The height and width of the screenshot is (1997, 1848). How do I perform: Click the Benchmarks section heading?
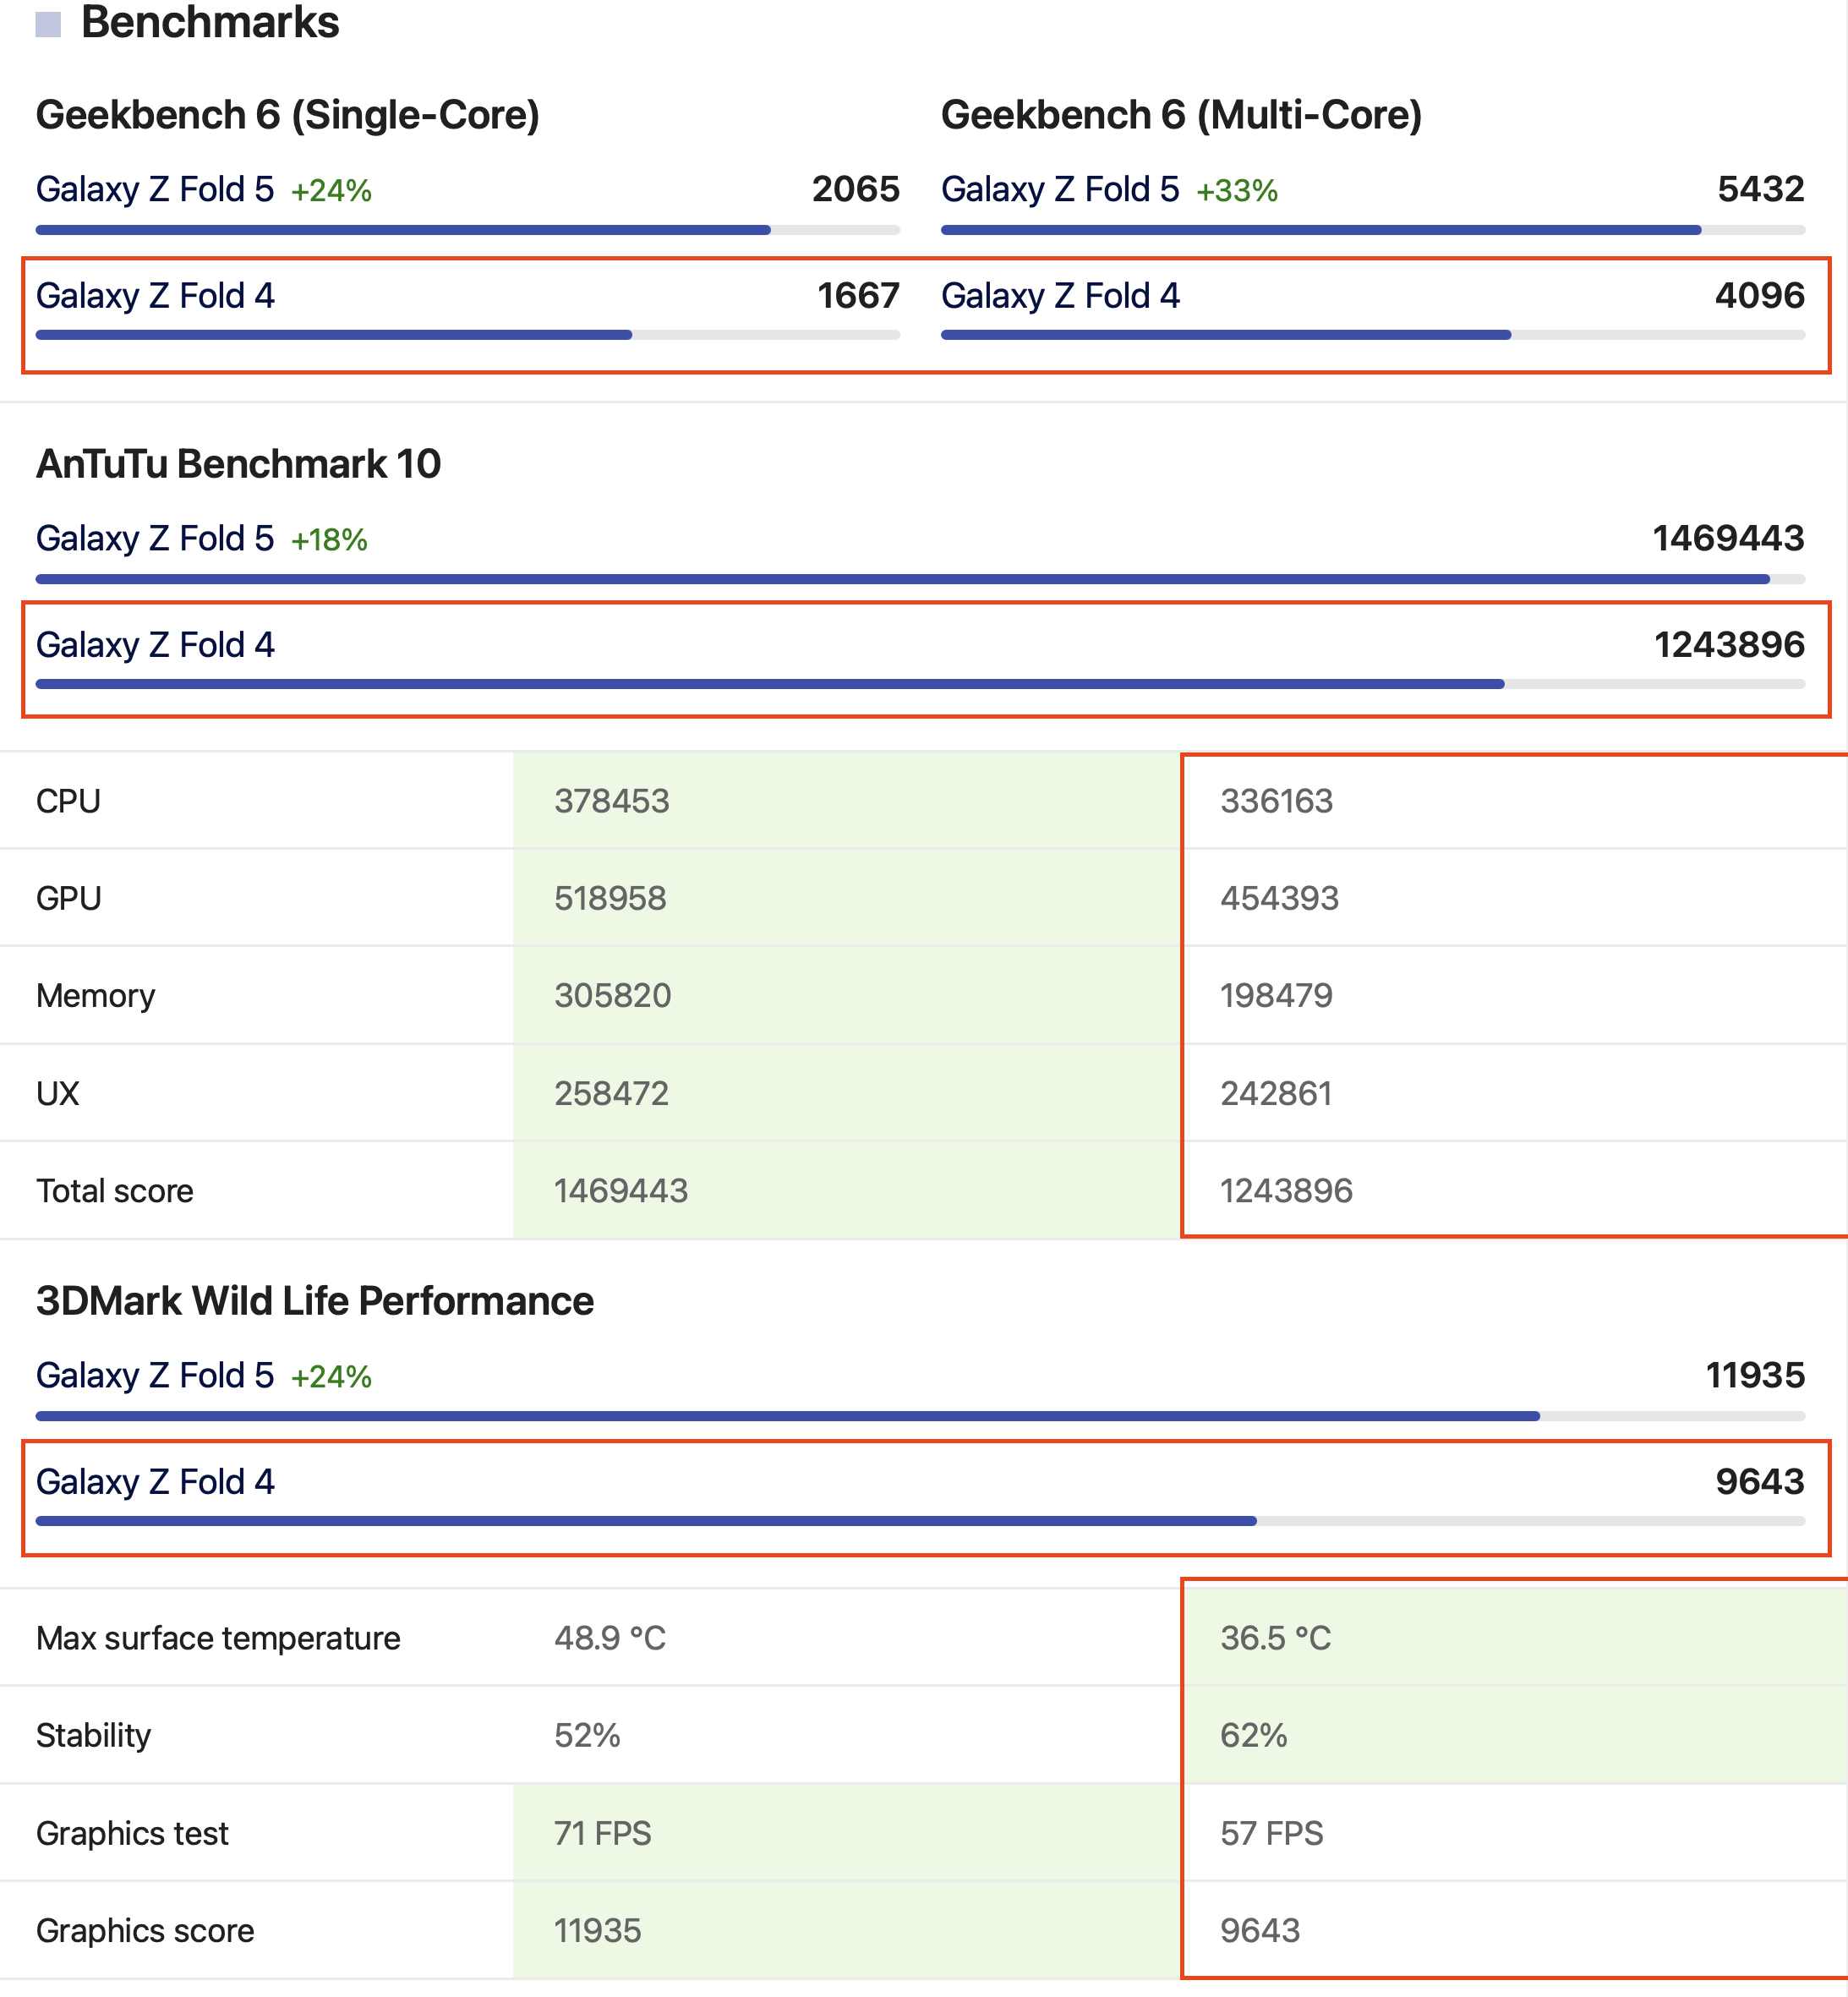(x=210, y=22)
